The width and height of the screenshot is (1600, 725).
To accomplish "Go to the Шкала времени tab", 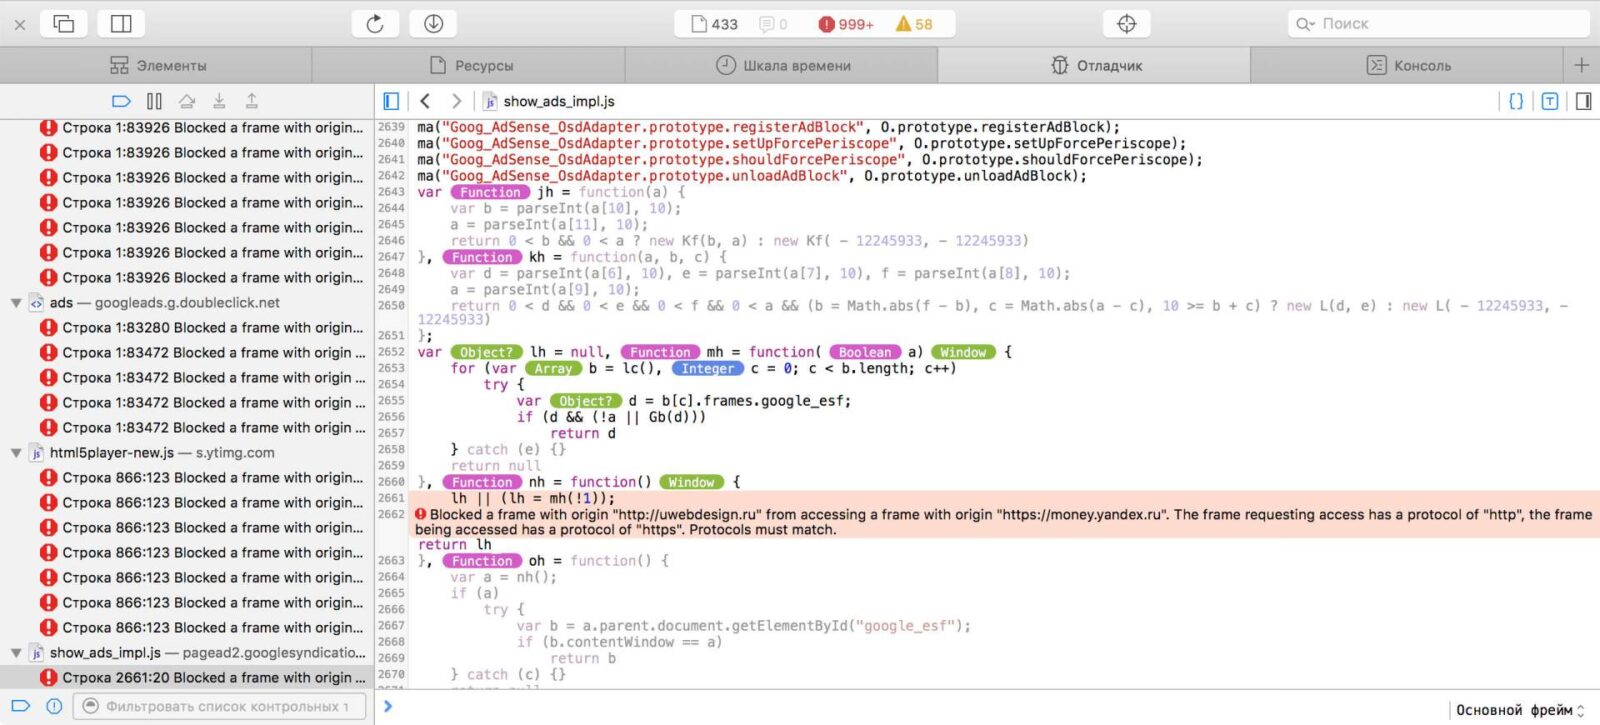I will click(x=782, y=66).
